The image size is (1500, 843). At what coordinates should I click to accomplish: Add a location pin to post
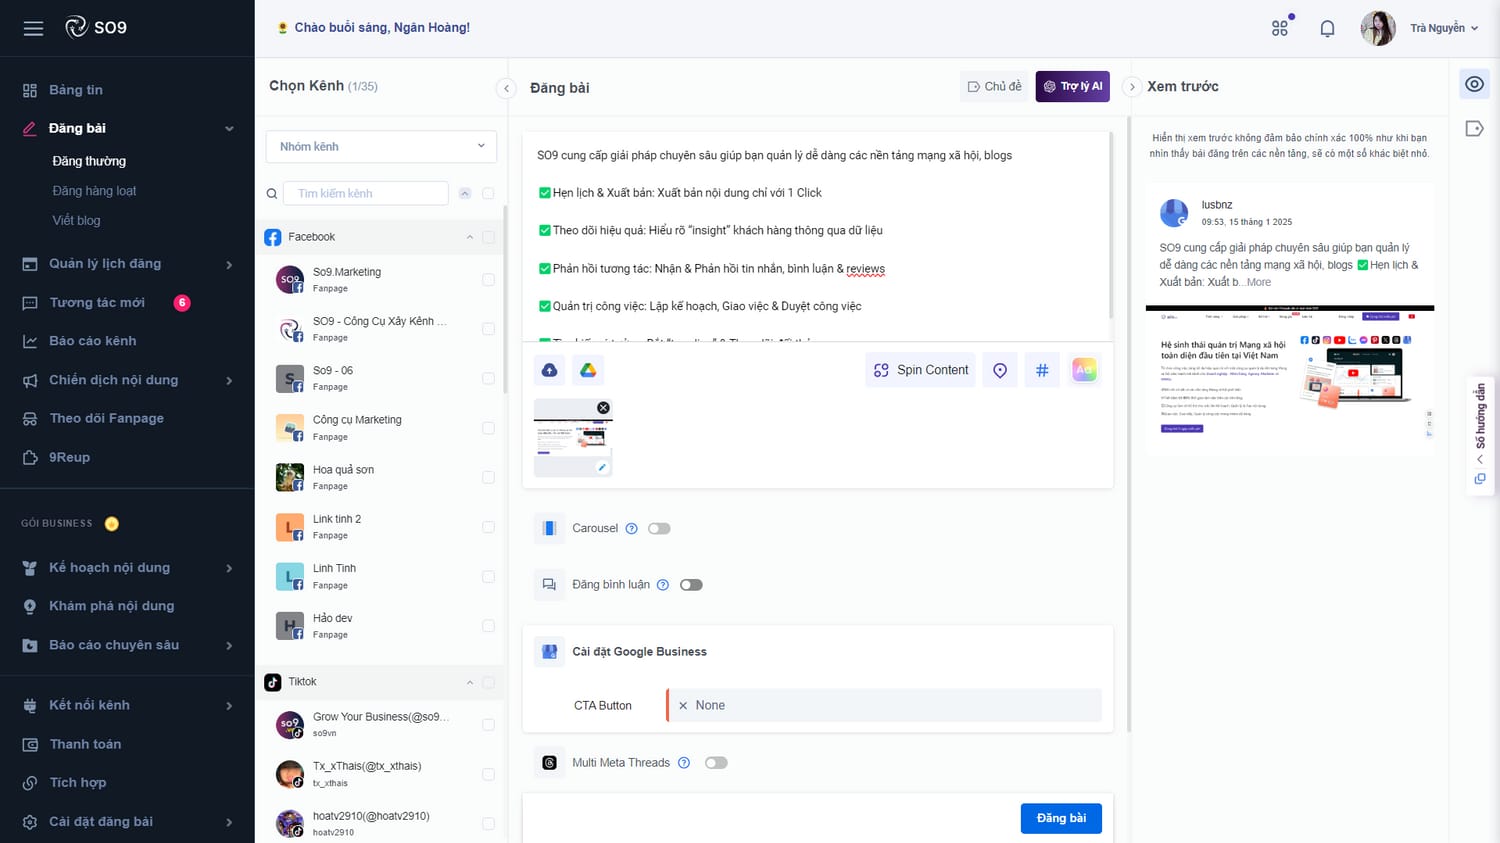[x=1000, y=370]
